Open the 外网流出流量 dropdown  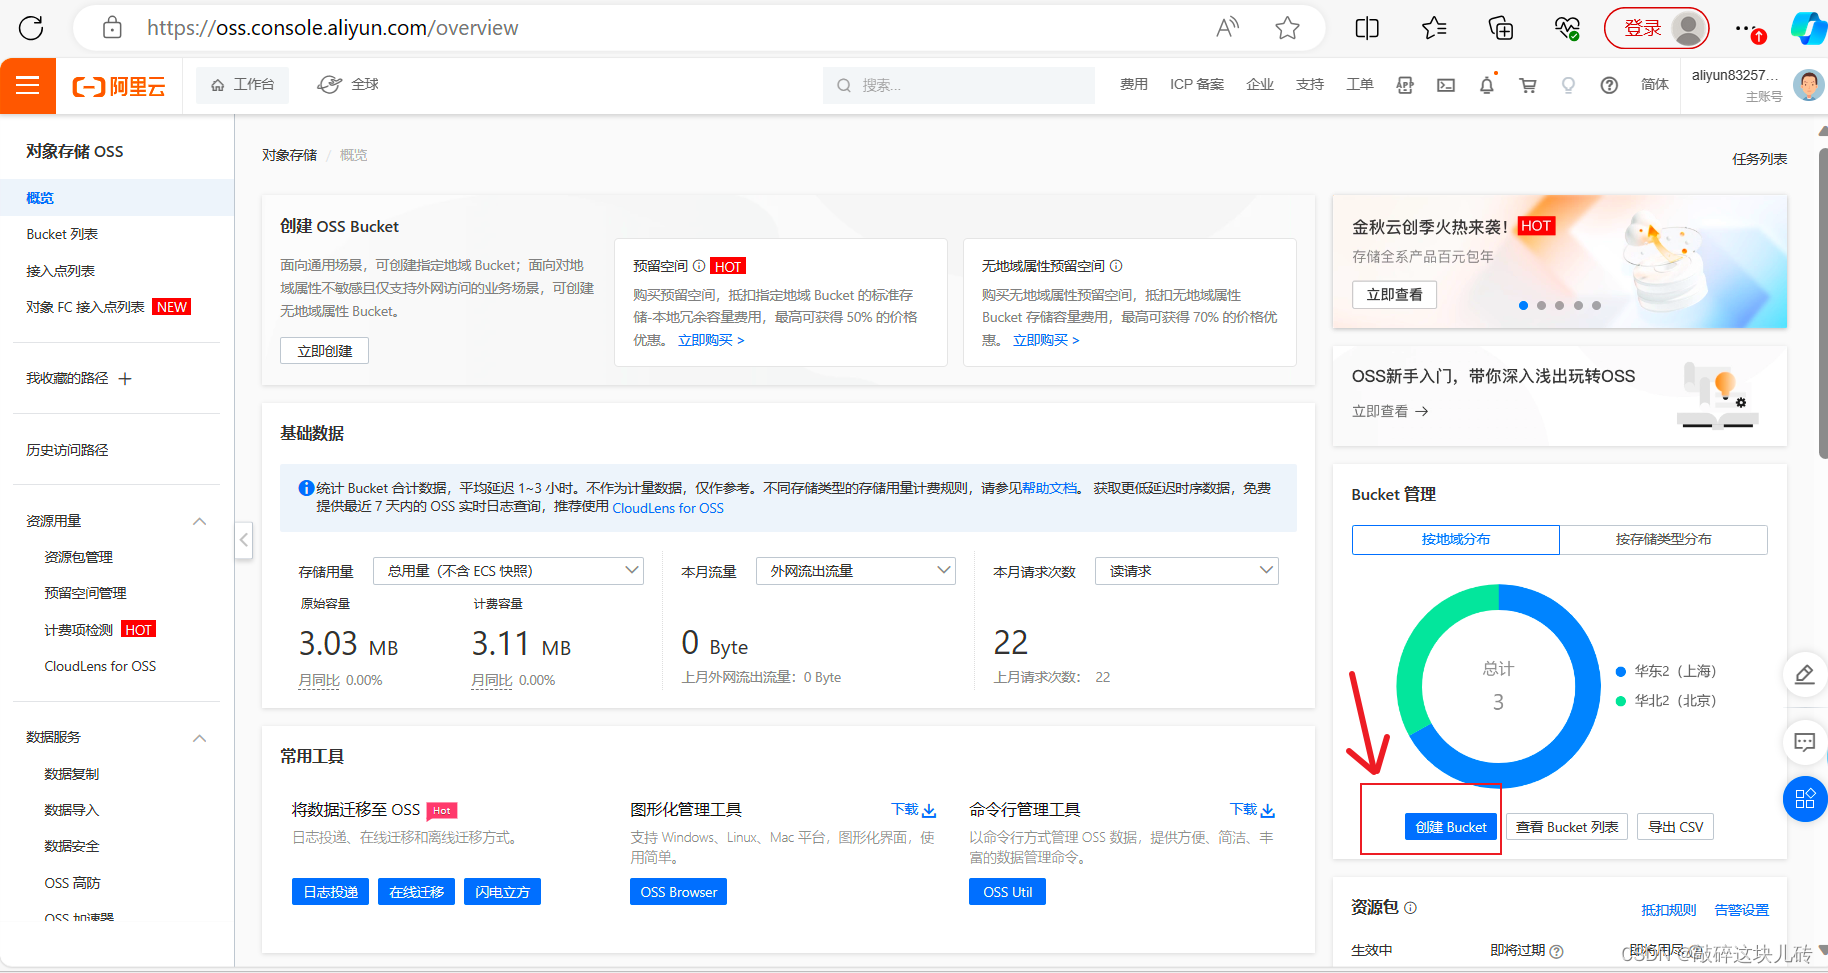(856, 571)
